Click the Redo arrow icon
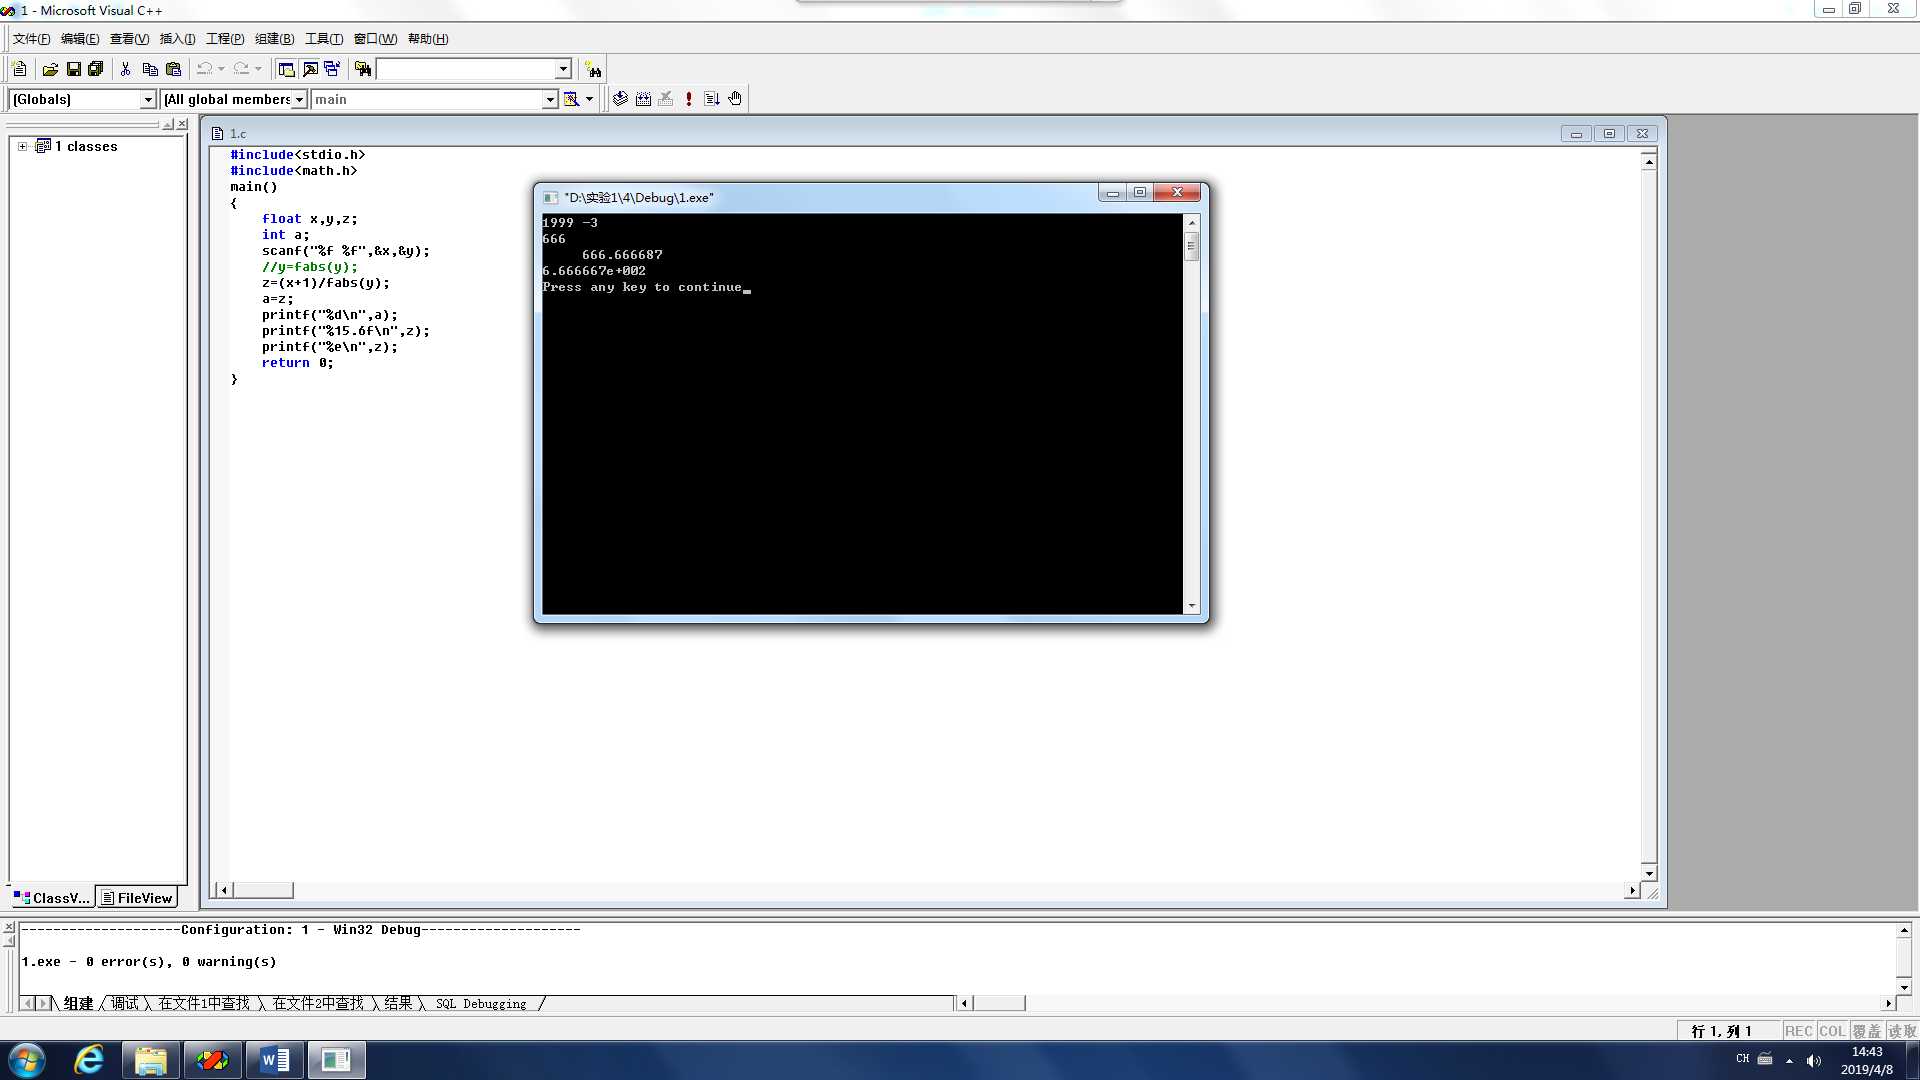 coord(241,69)
